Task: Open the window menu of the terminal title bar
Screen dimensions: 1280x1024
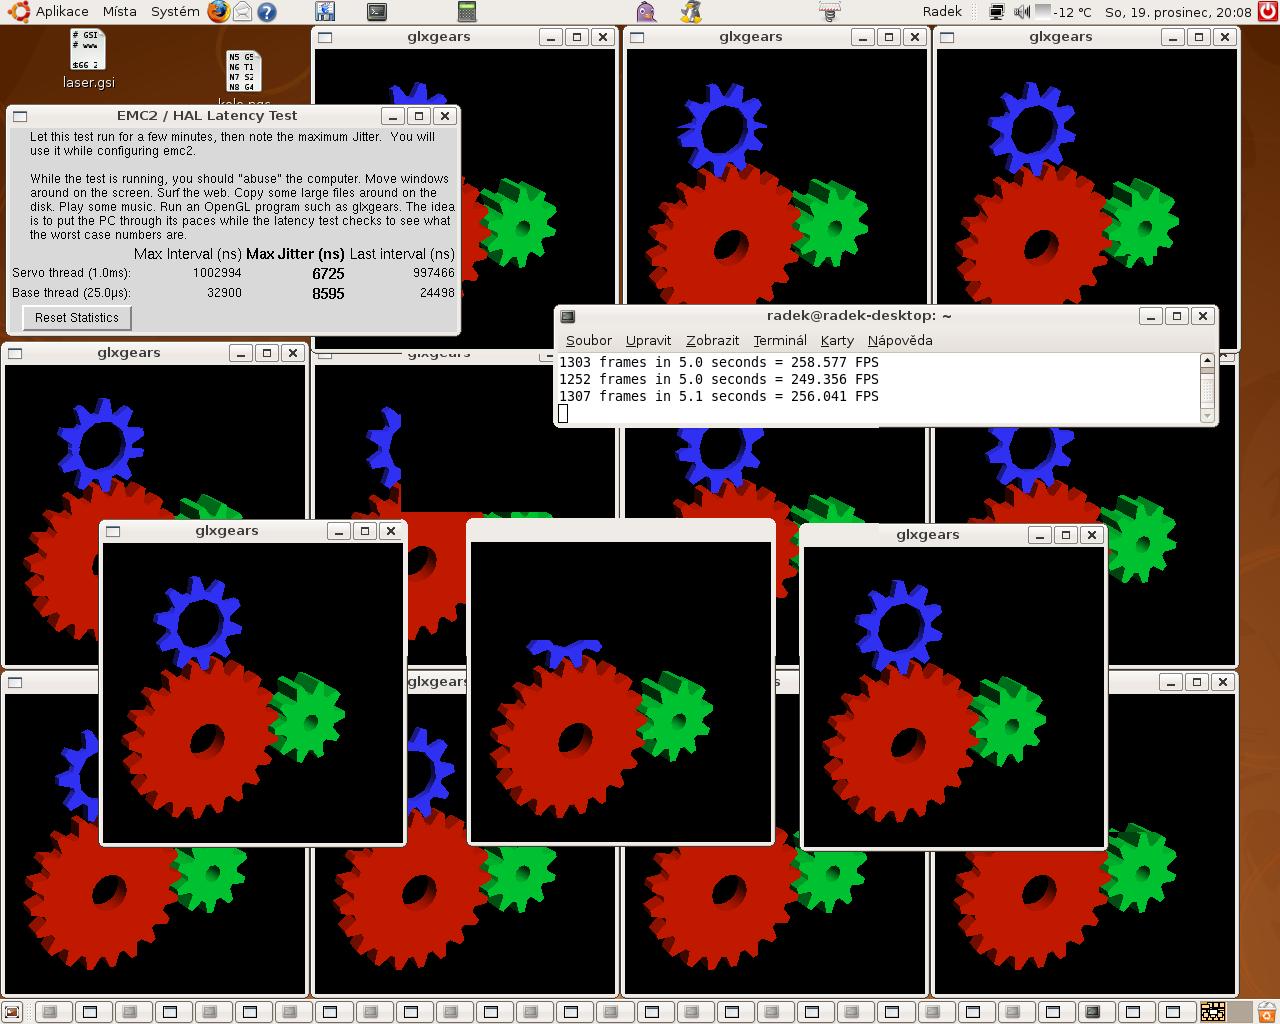Action: click(567, 316)
